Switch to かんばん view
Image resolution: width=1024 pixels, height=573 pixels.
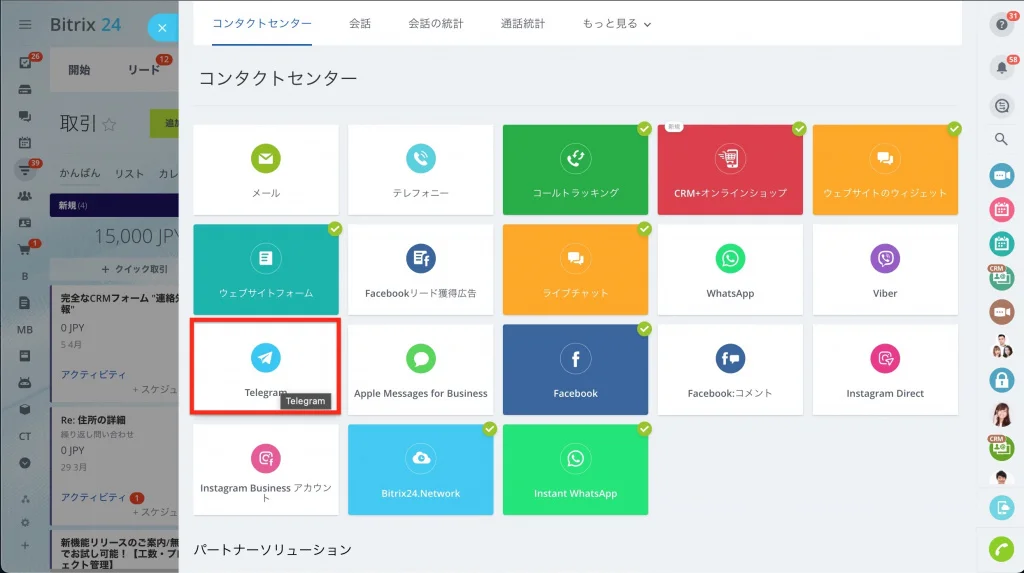click(80, 173)
